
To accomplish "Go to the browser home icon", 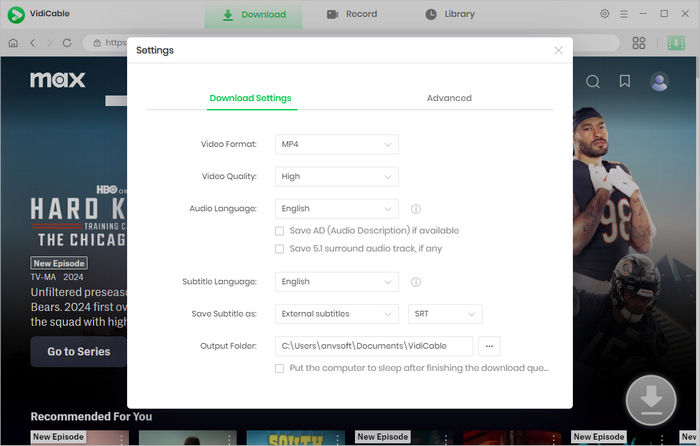I will 13,43.
